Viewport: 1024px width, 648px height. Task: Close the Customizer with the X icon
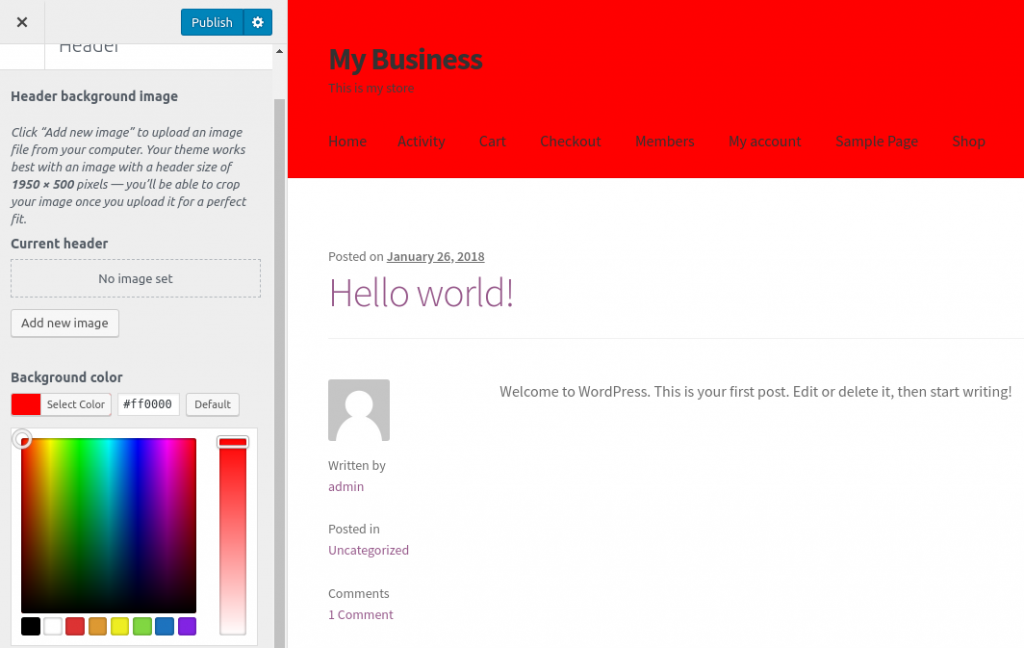click(22, 22)
